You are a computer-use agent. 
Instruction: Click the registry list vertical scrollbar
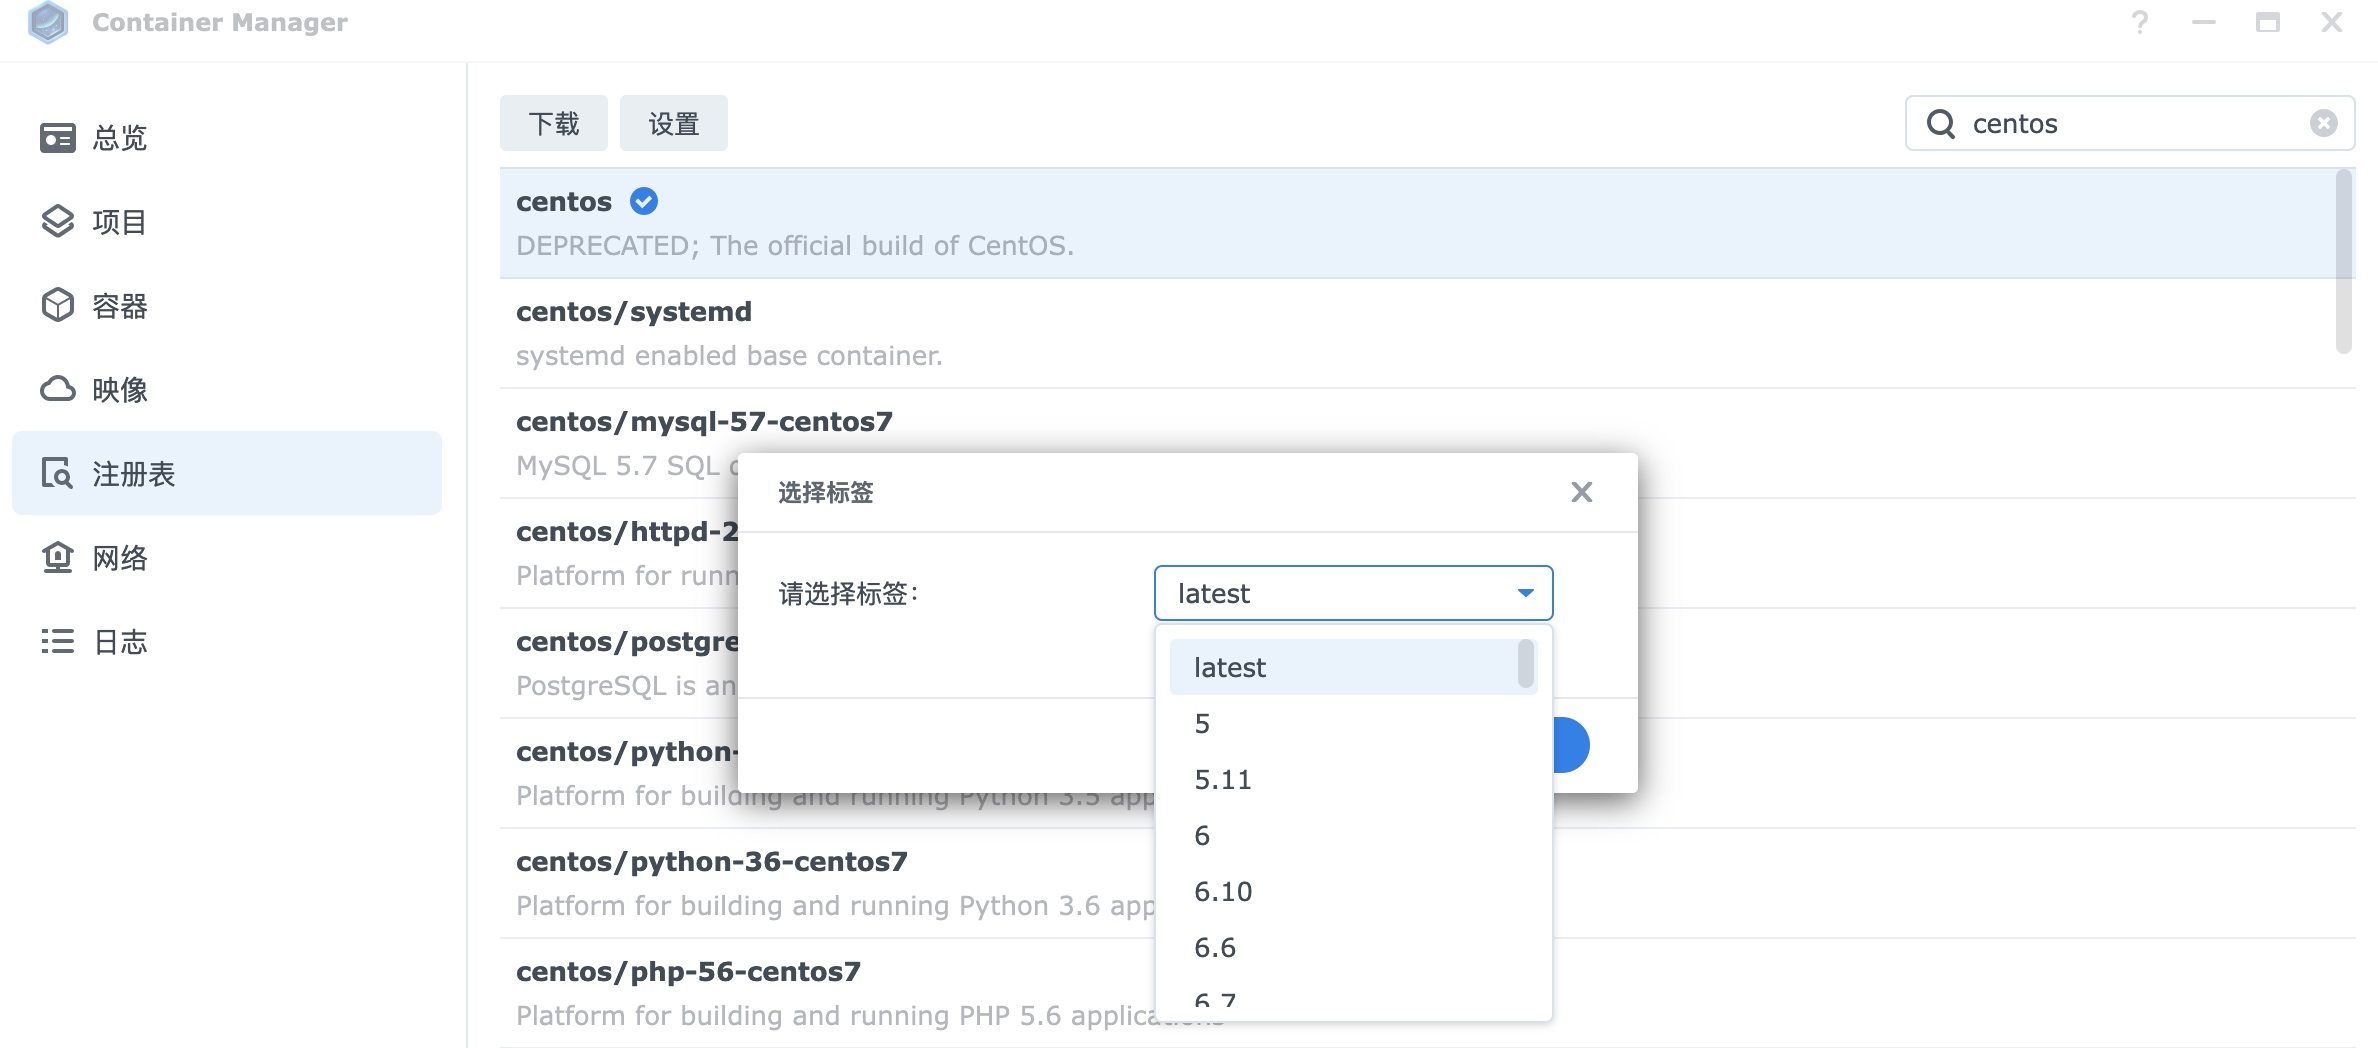tap(2343, 262)
